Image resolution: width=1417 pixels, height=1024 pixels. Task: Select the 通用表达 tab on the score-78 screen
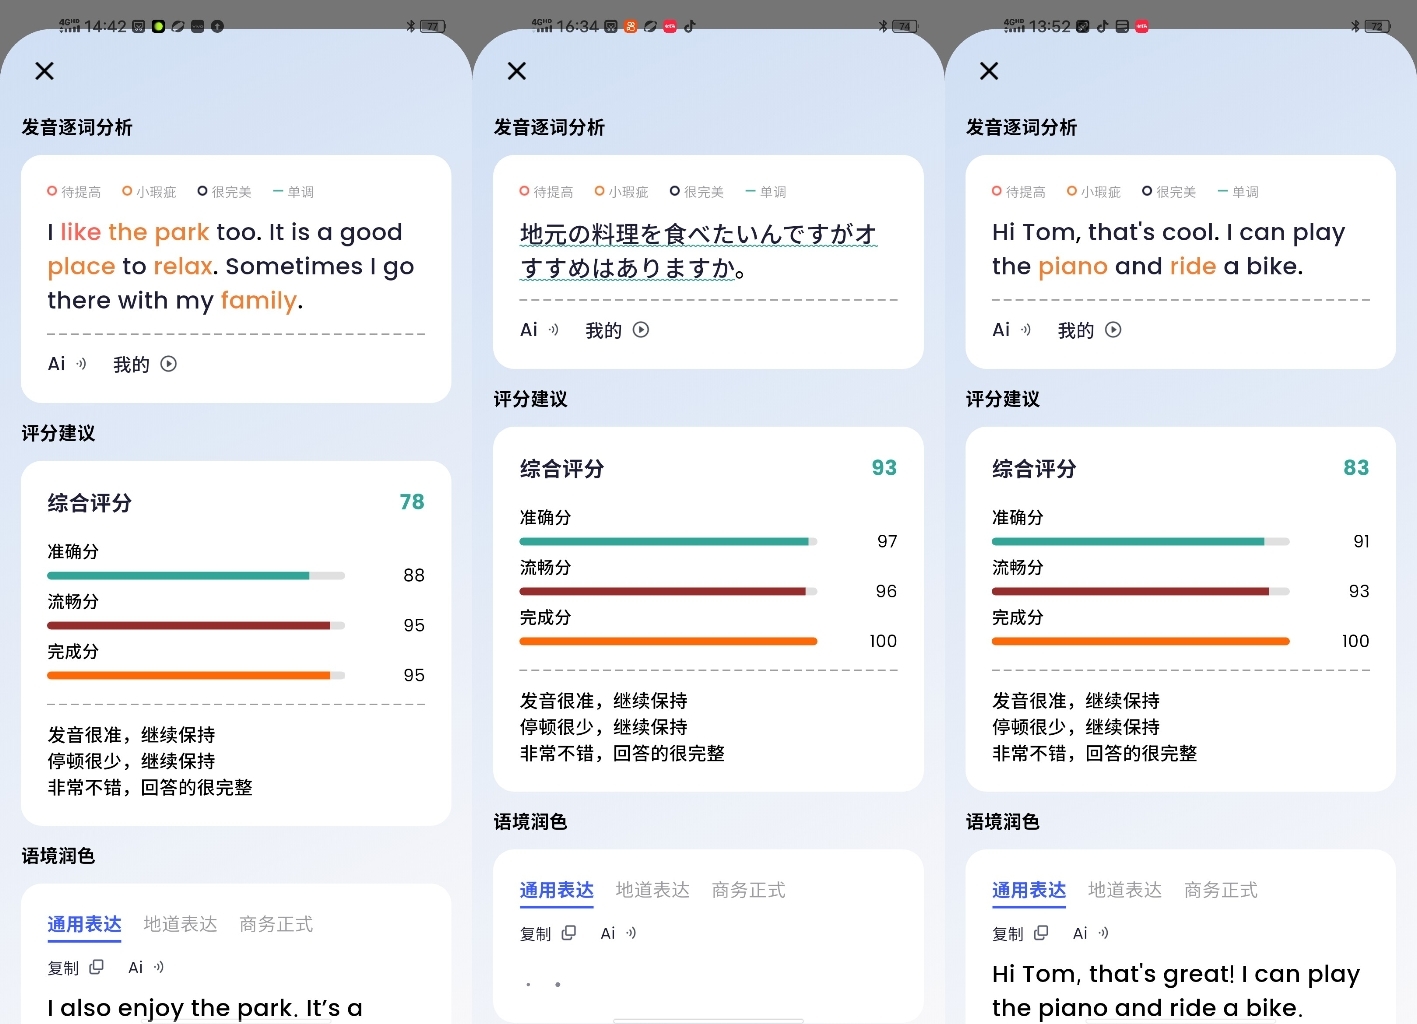[84, 925]
